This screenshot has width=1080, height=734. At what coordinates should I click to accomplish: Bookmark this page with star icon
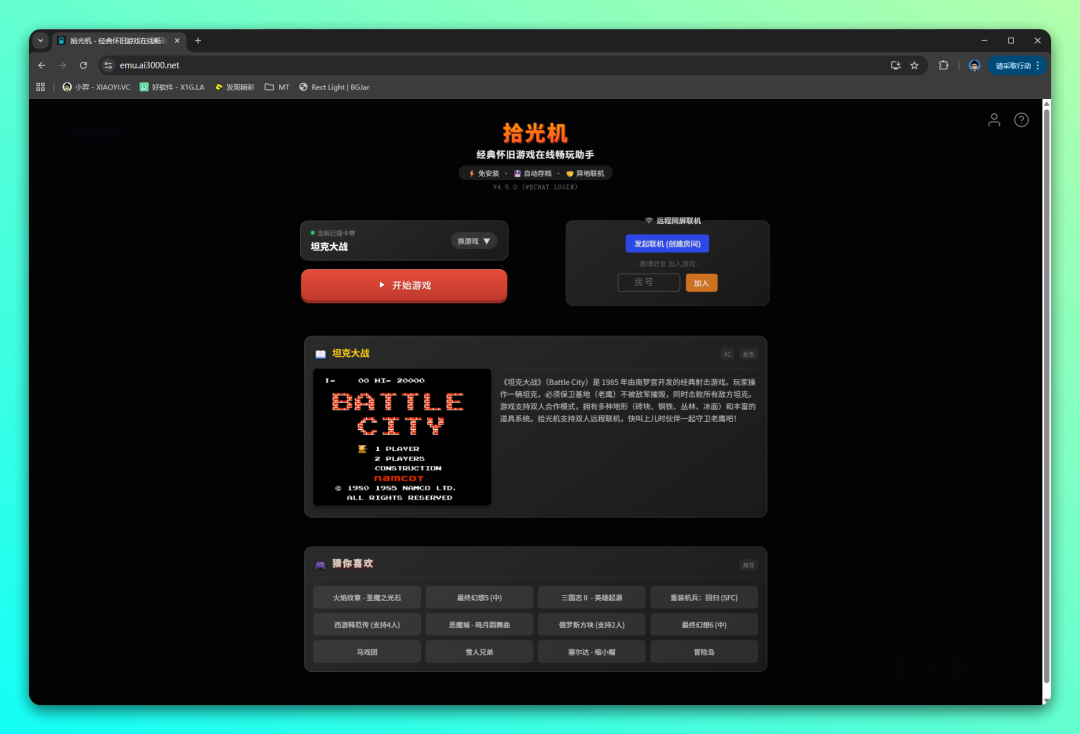point(914,65)
